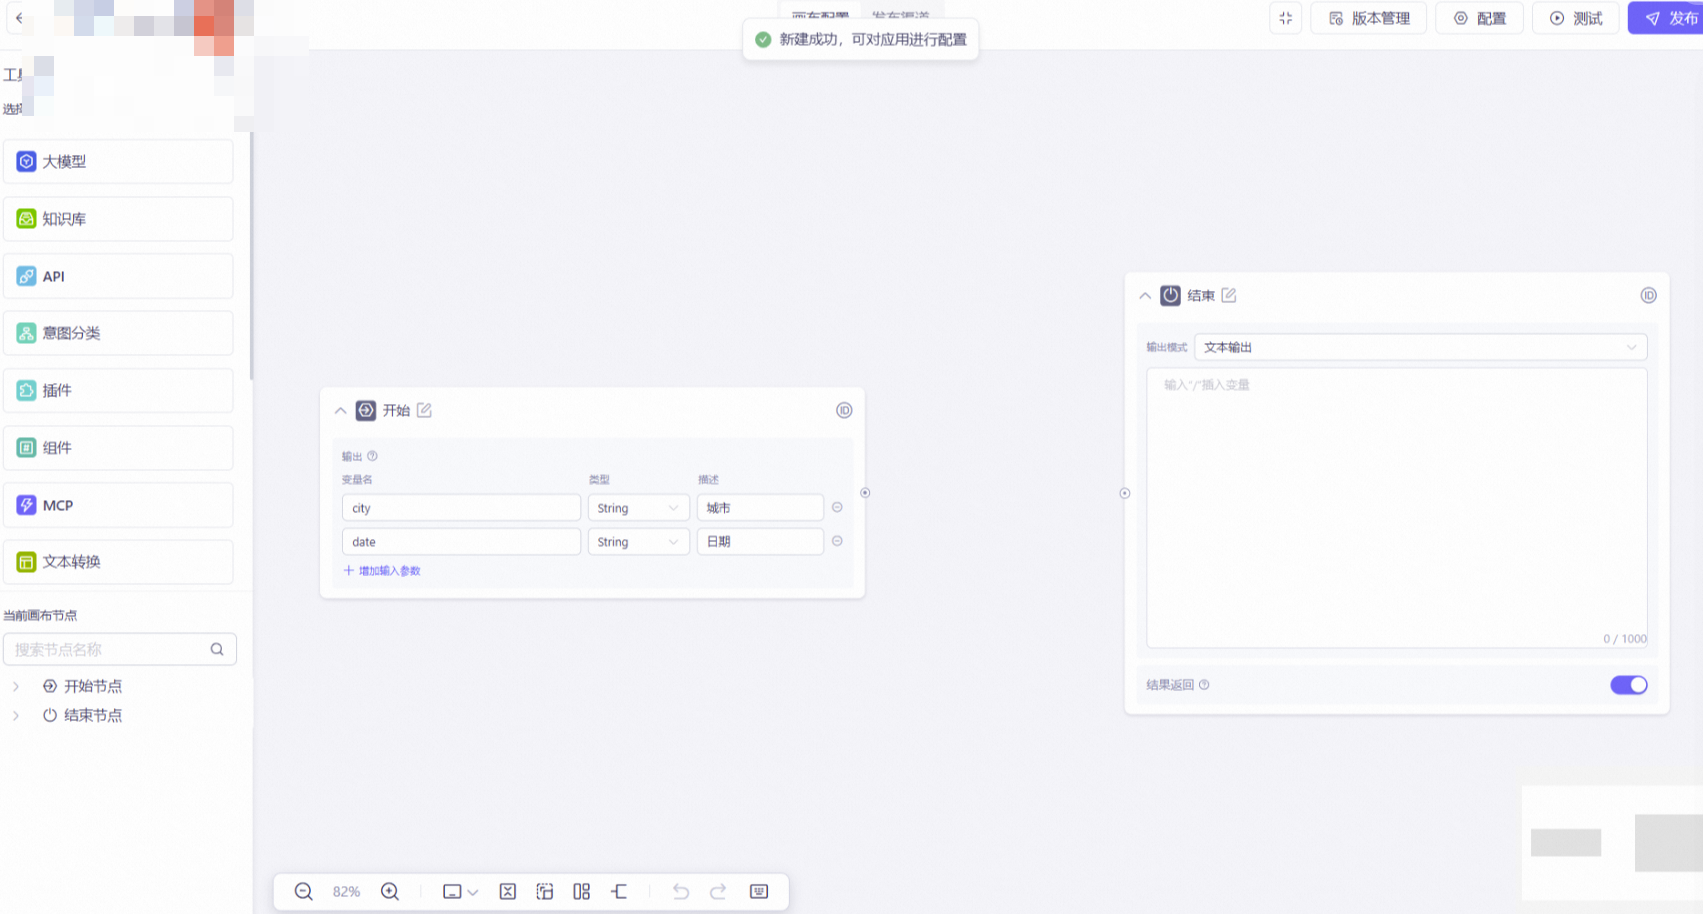Click the 日期 description field
Image resolution: width=1703 pixels, height=914 pixels.
pyautogui.click(x=760, y=542)
